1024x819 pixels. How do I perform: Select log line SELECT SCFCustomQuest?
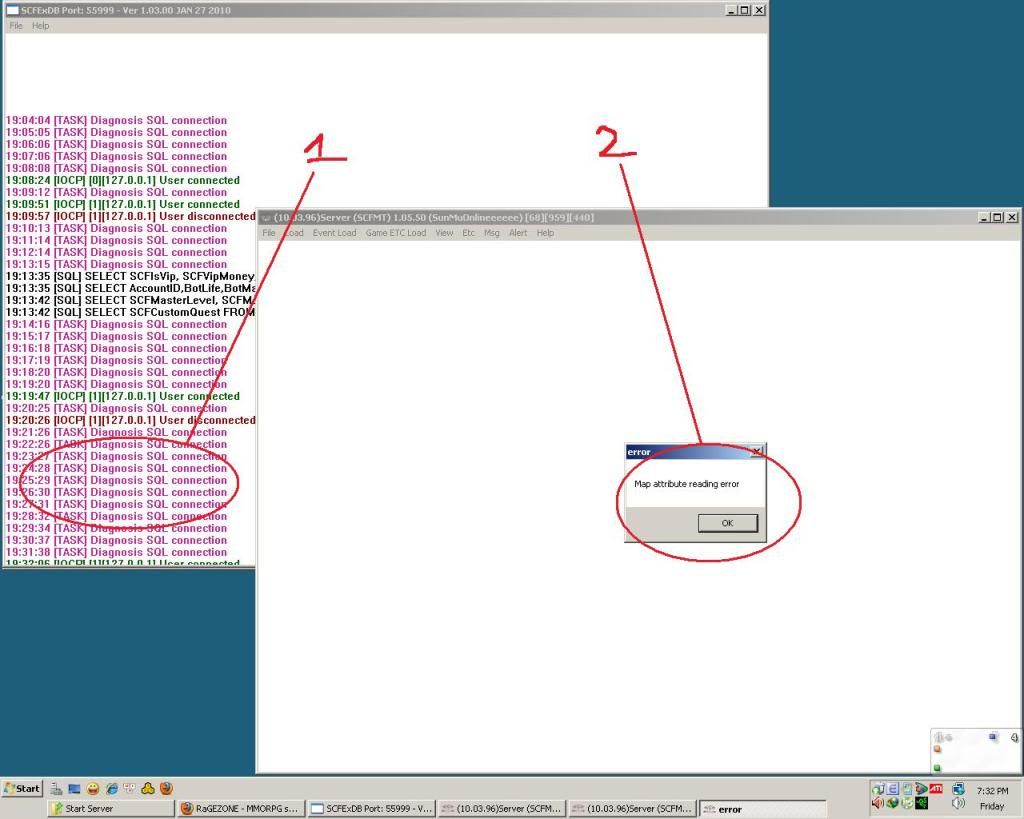click(x=131, y=312)
